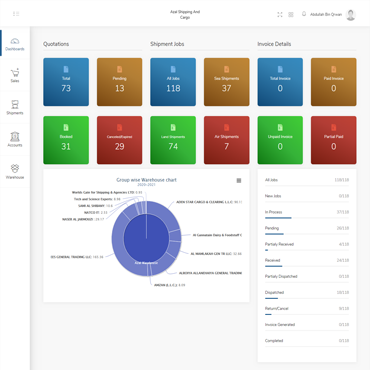
Task: Click document icon on Total quotations card
Action: pyautogui.click(x=66, y=69)
